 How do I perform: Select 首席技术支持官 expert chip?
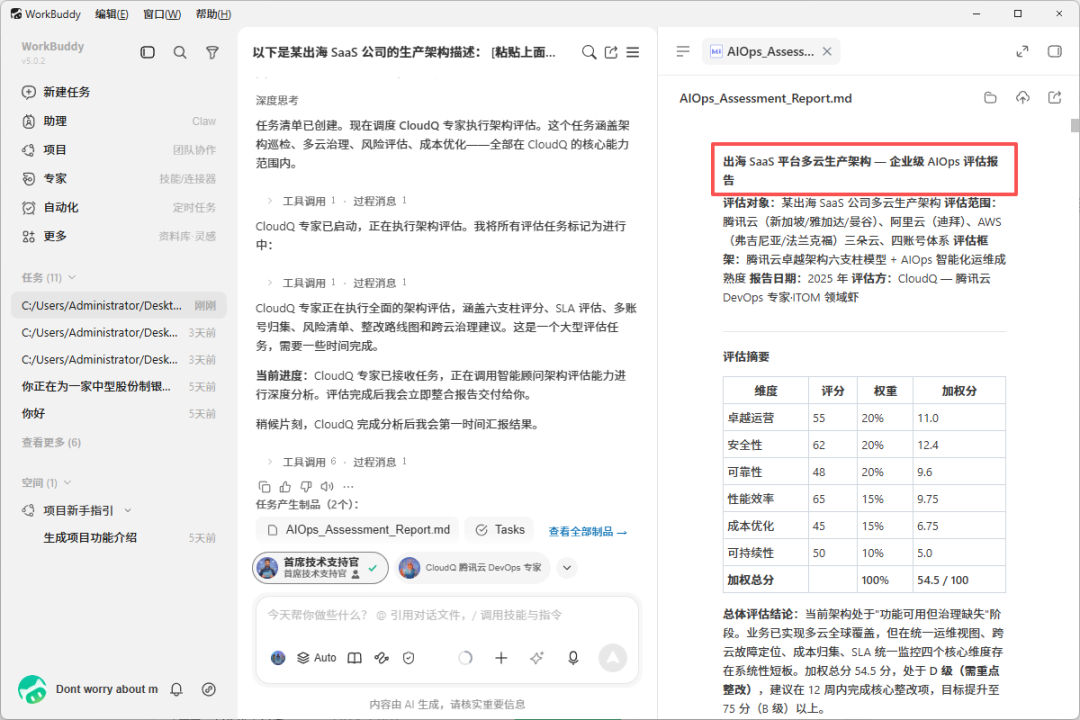pos(320,568)
